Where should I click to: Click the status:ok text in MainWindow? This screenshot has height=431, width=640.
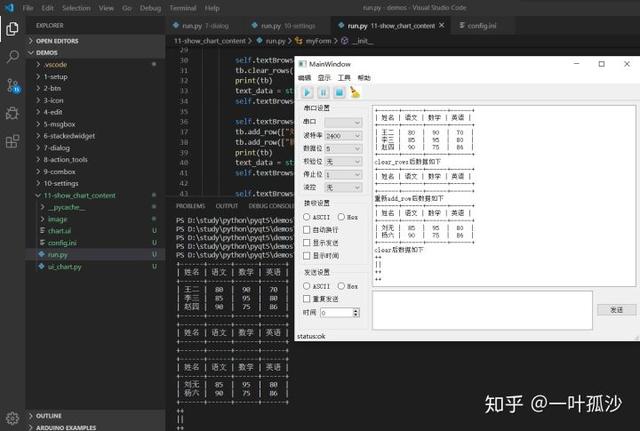pos(311,336)
